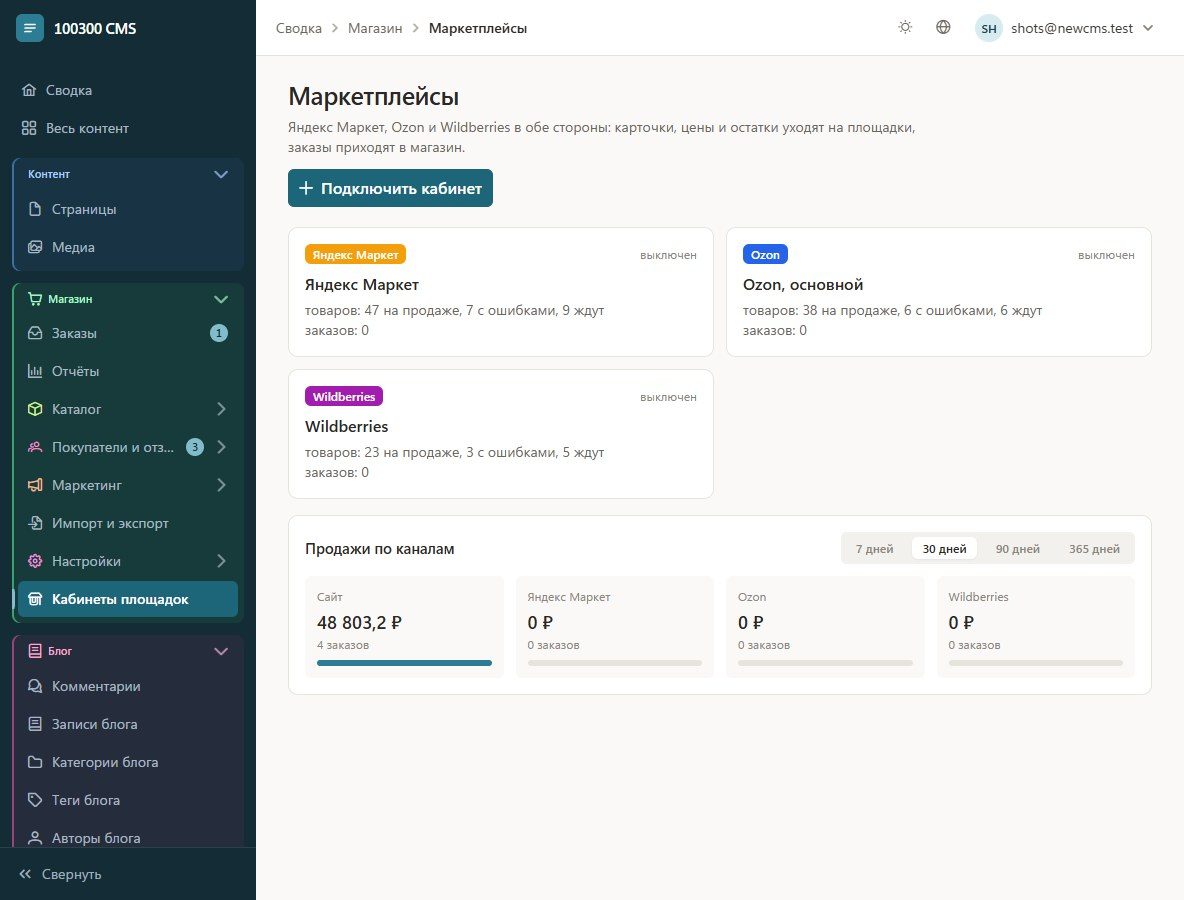Image resolution: width=1184 pixels, height=900 pixels.
Task: Go to Магазин breadcrumb link
Action: (375, 28)
